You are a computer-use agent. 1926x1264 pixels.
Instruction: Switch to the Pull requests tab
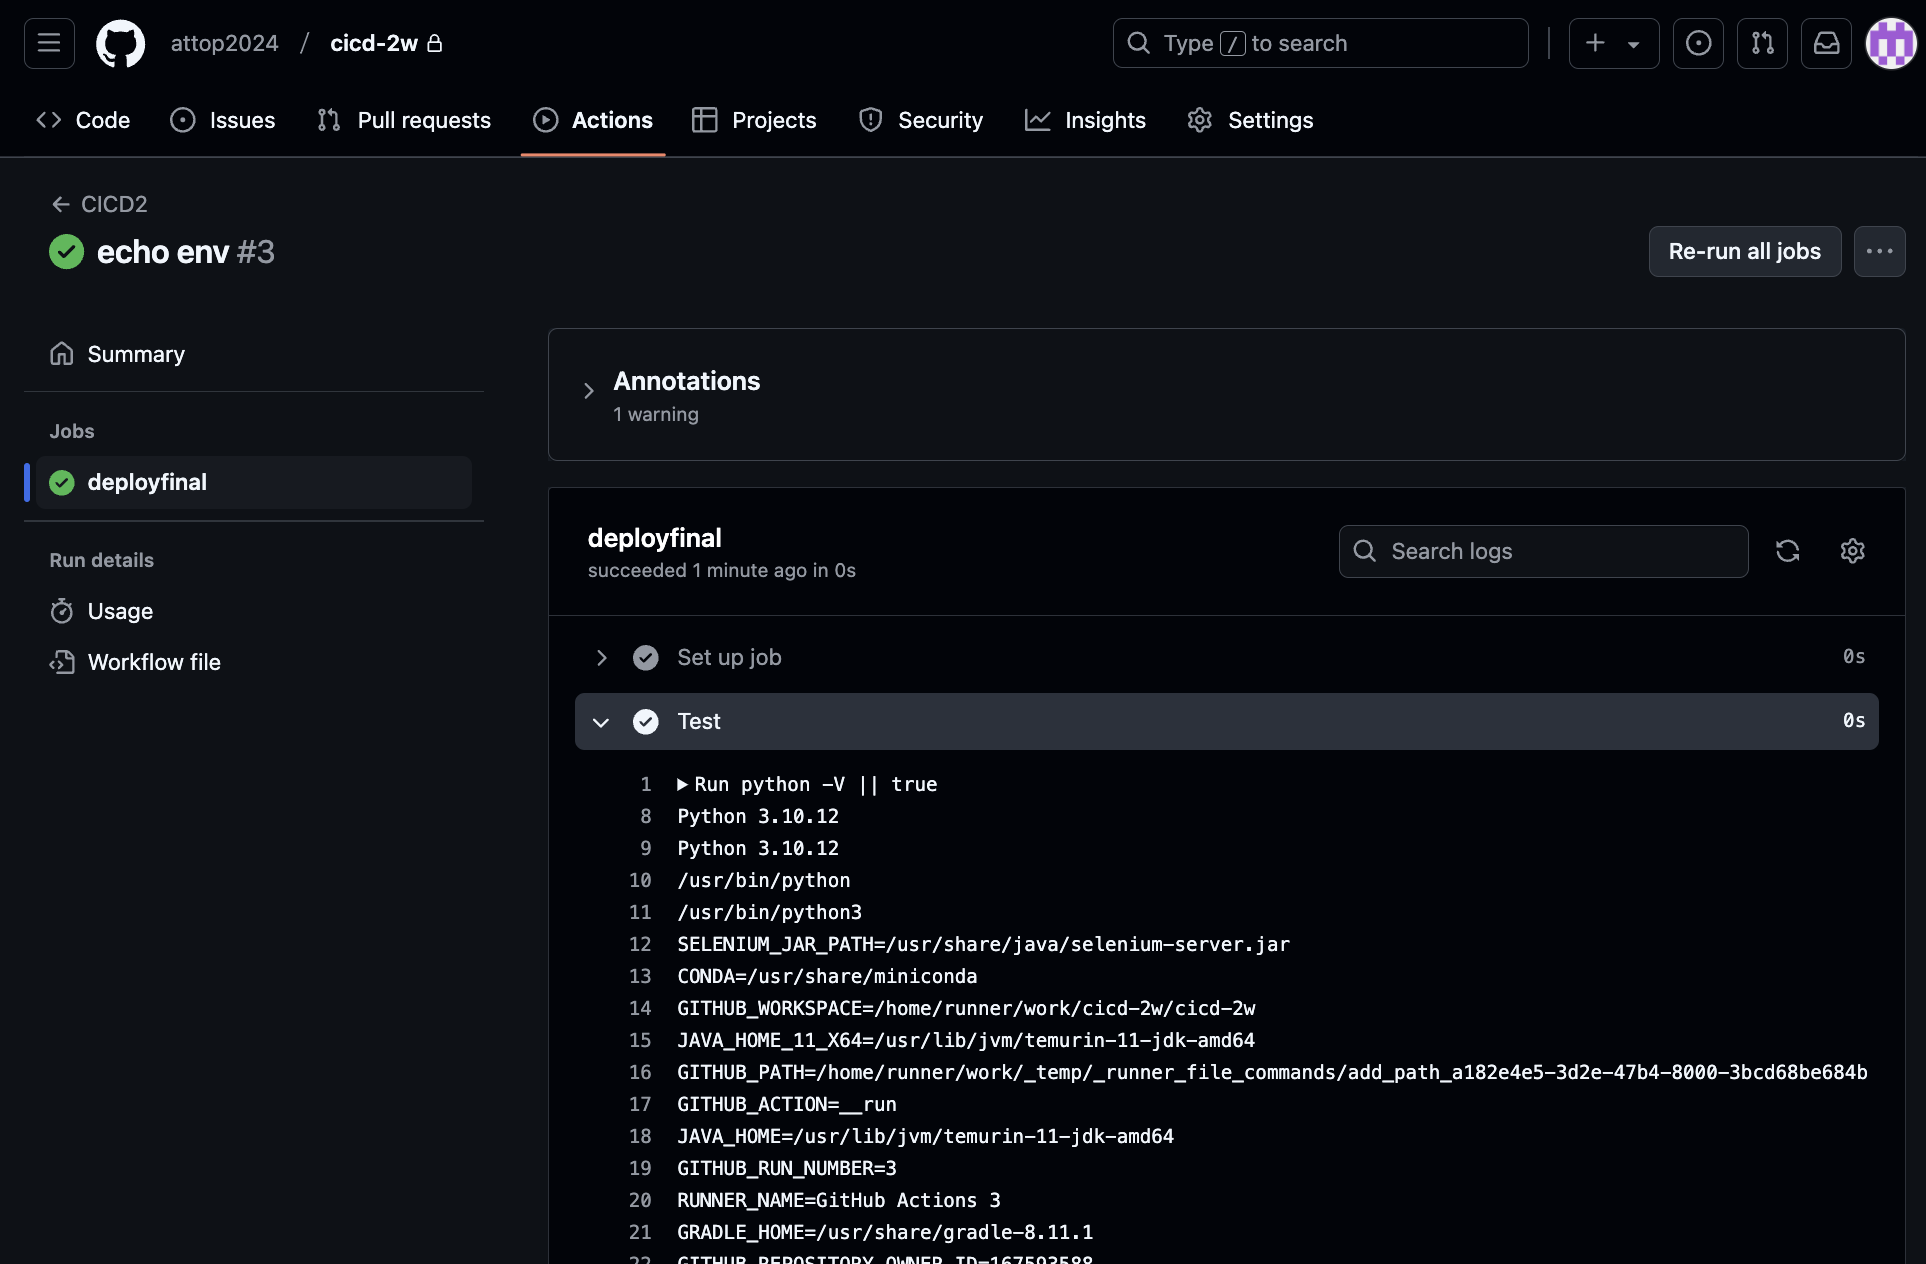pyautogui.click(x=404, y=120)
